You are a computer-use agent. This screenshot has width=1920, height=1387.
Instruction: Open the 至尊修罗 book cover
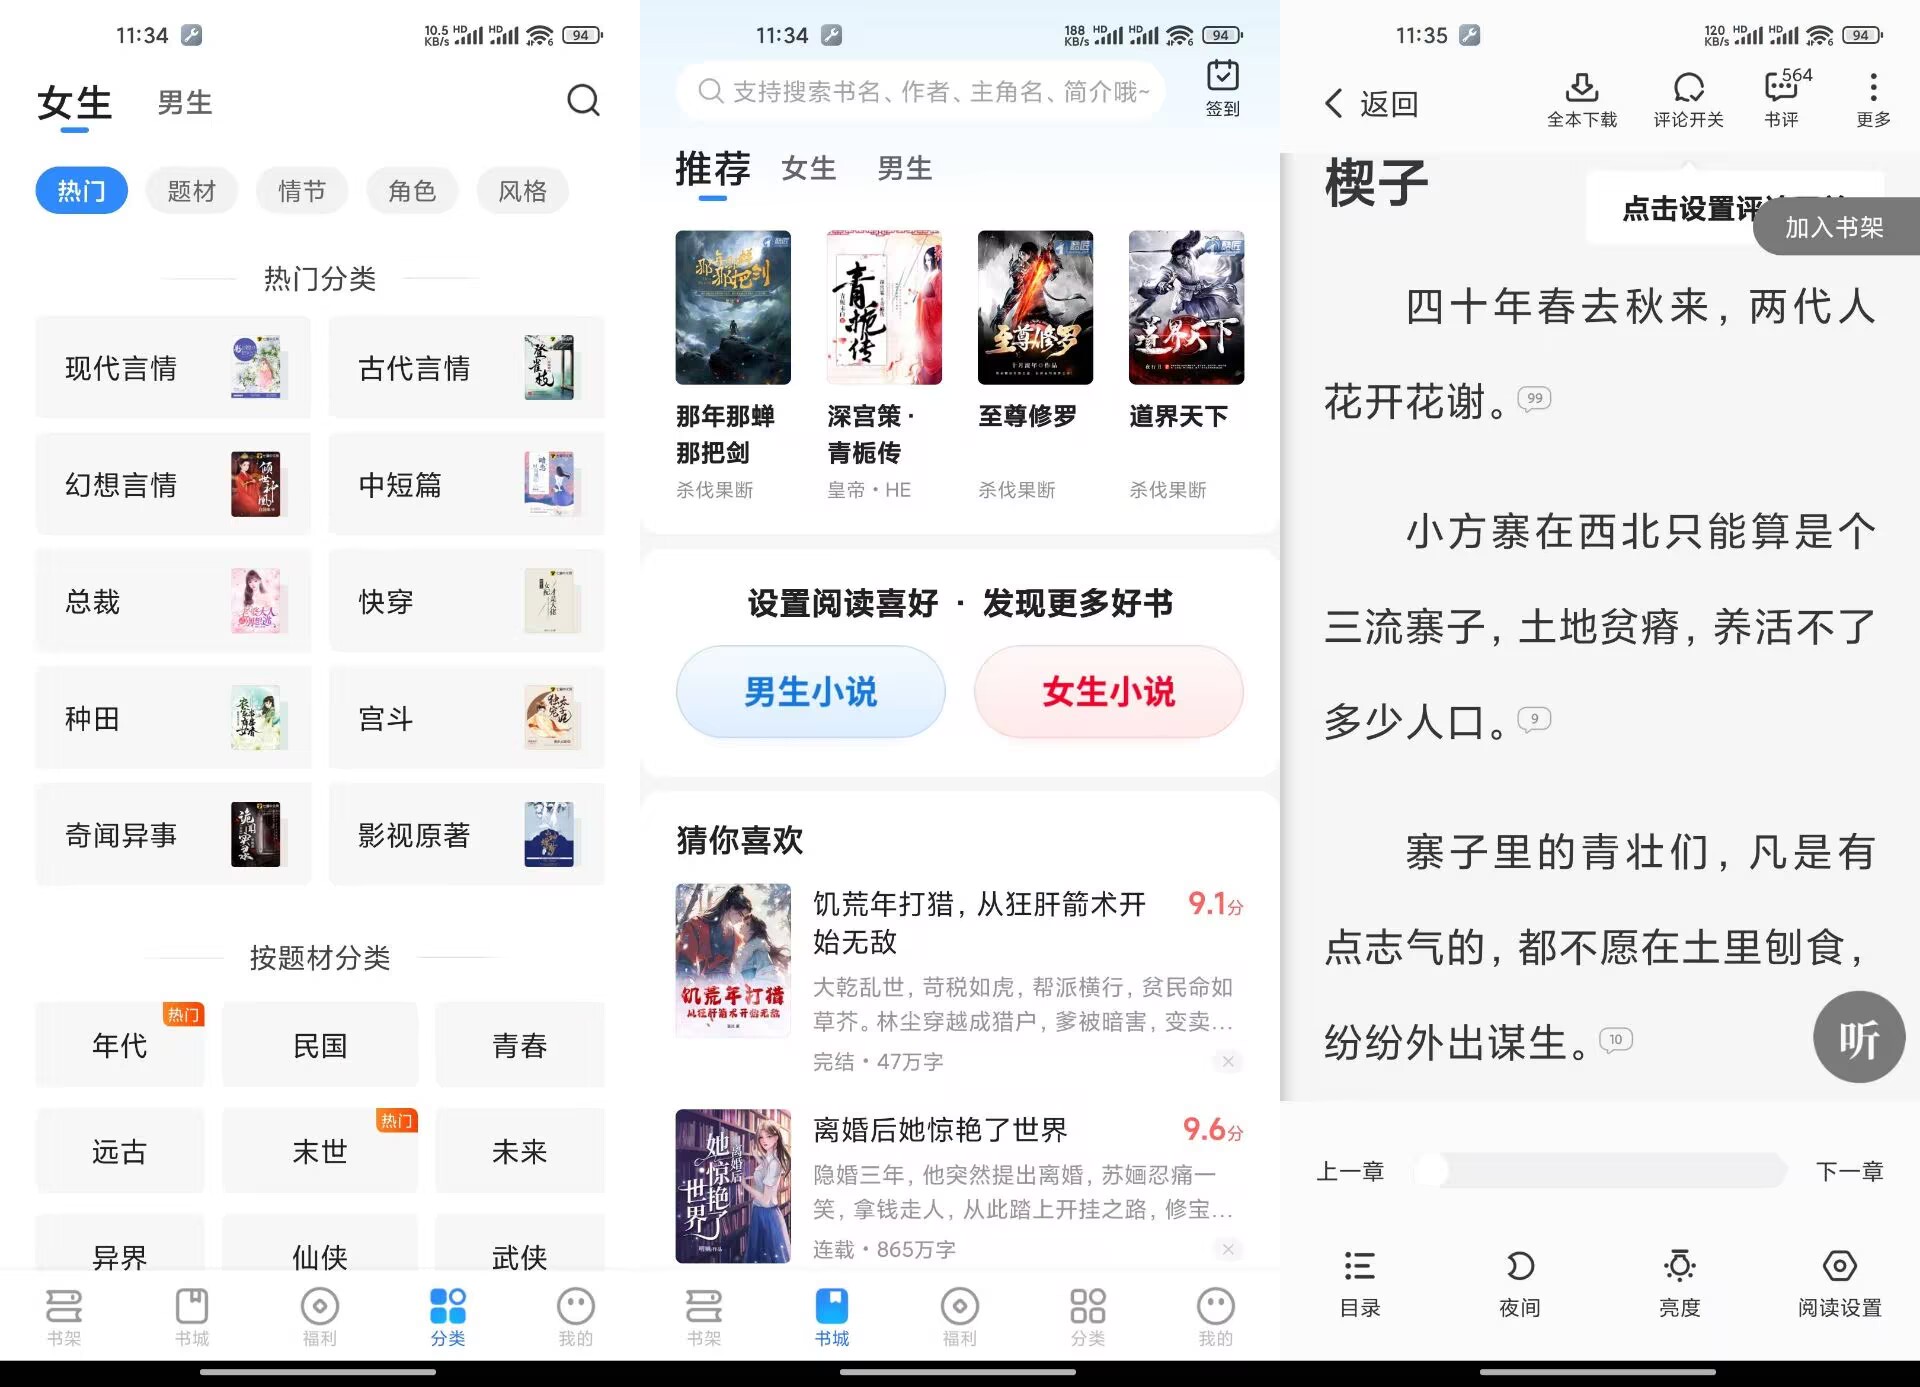pos(1035,307)
